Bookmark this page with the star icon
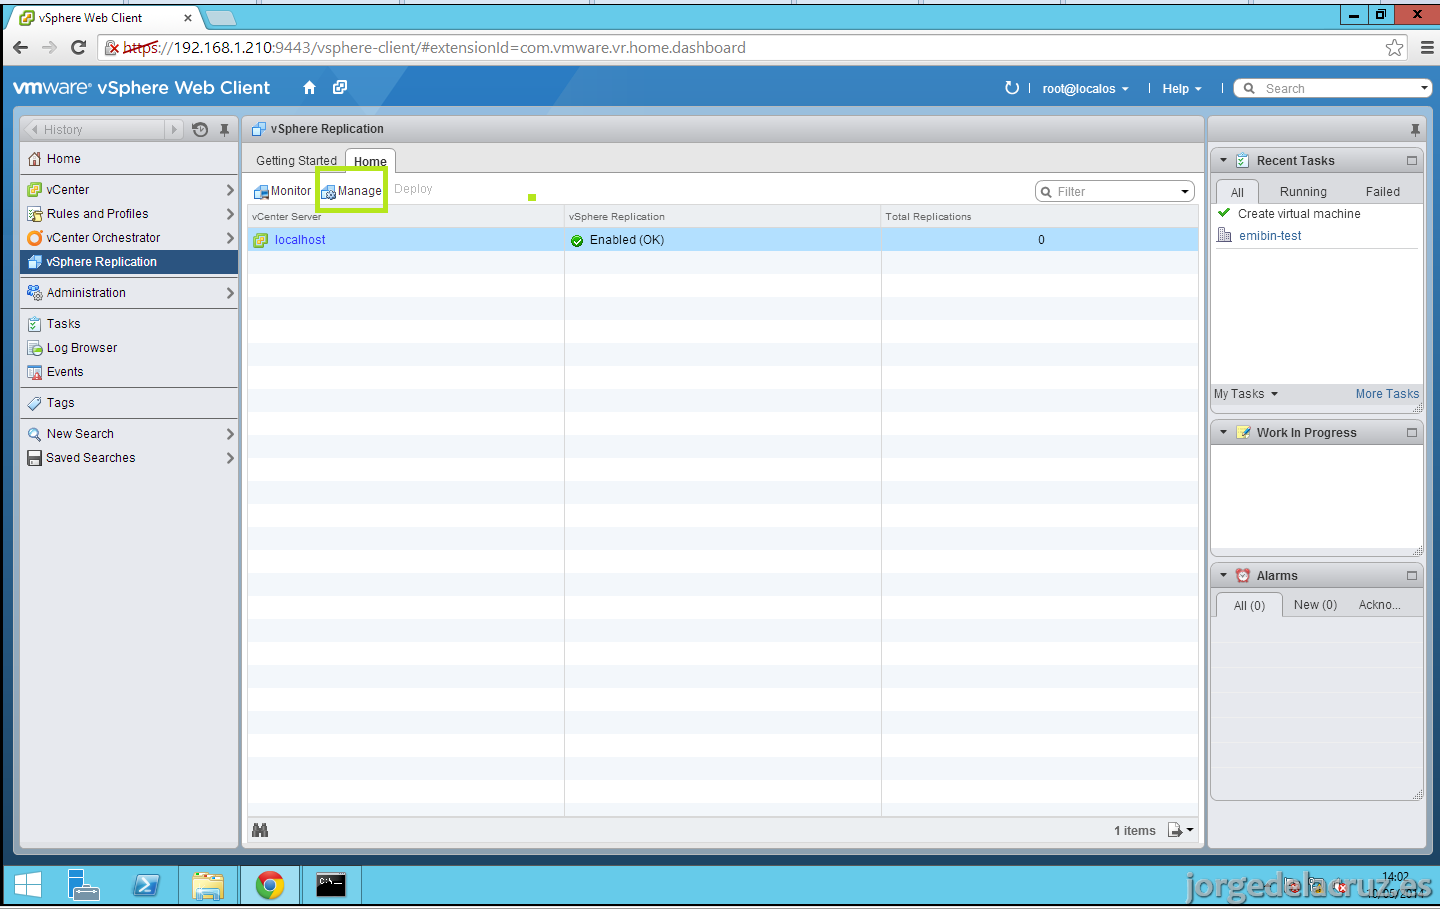 (x=1395, y=47)
